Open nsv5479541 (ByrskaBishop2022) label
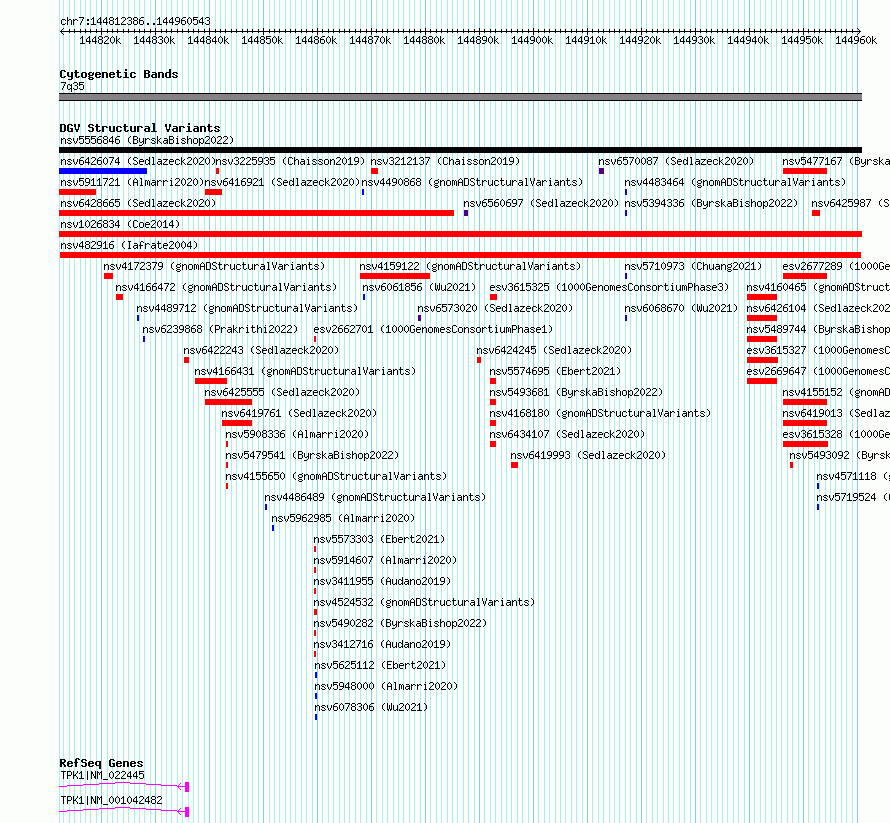890x823 pixels. (312, 455)
